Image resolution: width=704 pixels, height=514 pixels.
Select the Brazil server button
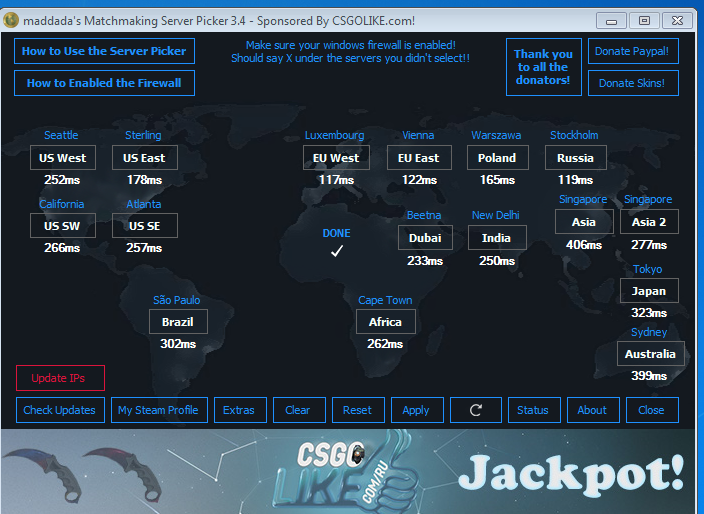coord(178,322)
